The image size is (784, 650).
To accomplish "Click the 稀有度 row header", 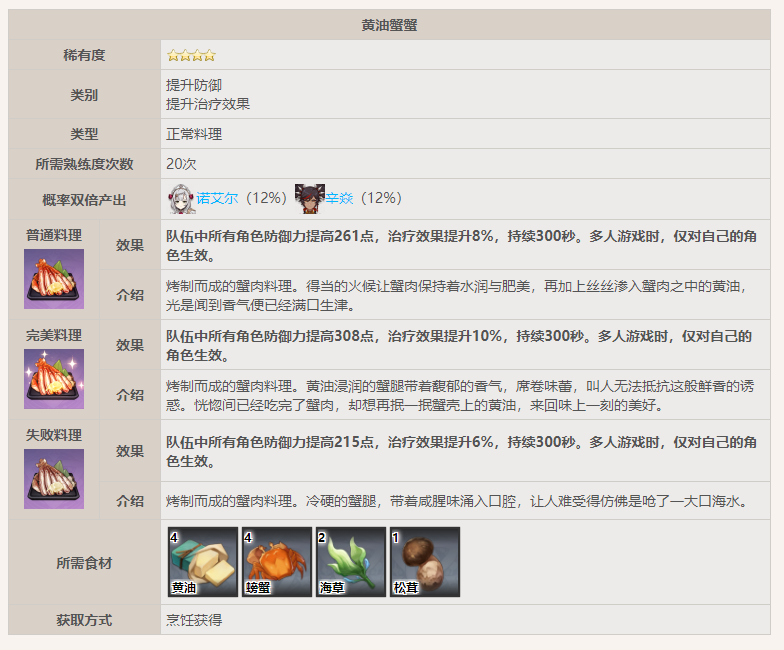I will (x=84, y=55).
